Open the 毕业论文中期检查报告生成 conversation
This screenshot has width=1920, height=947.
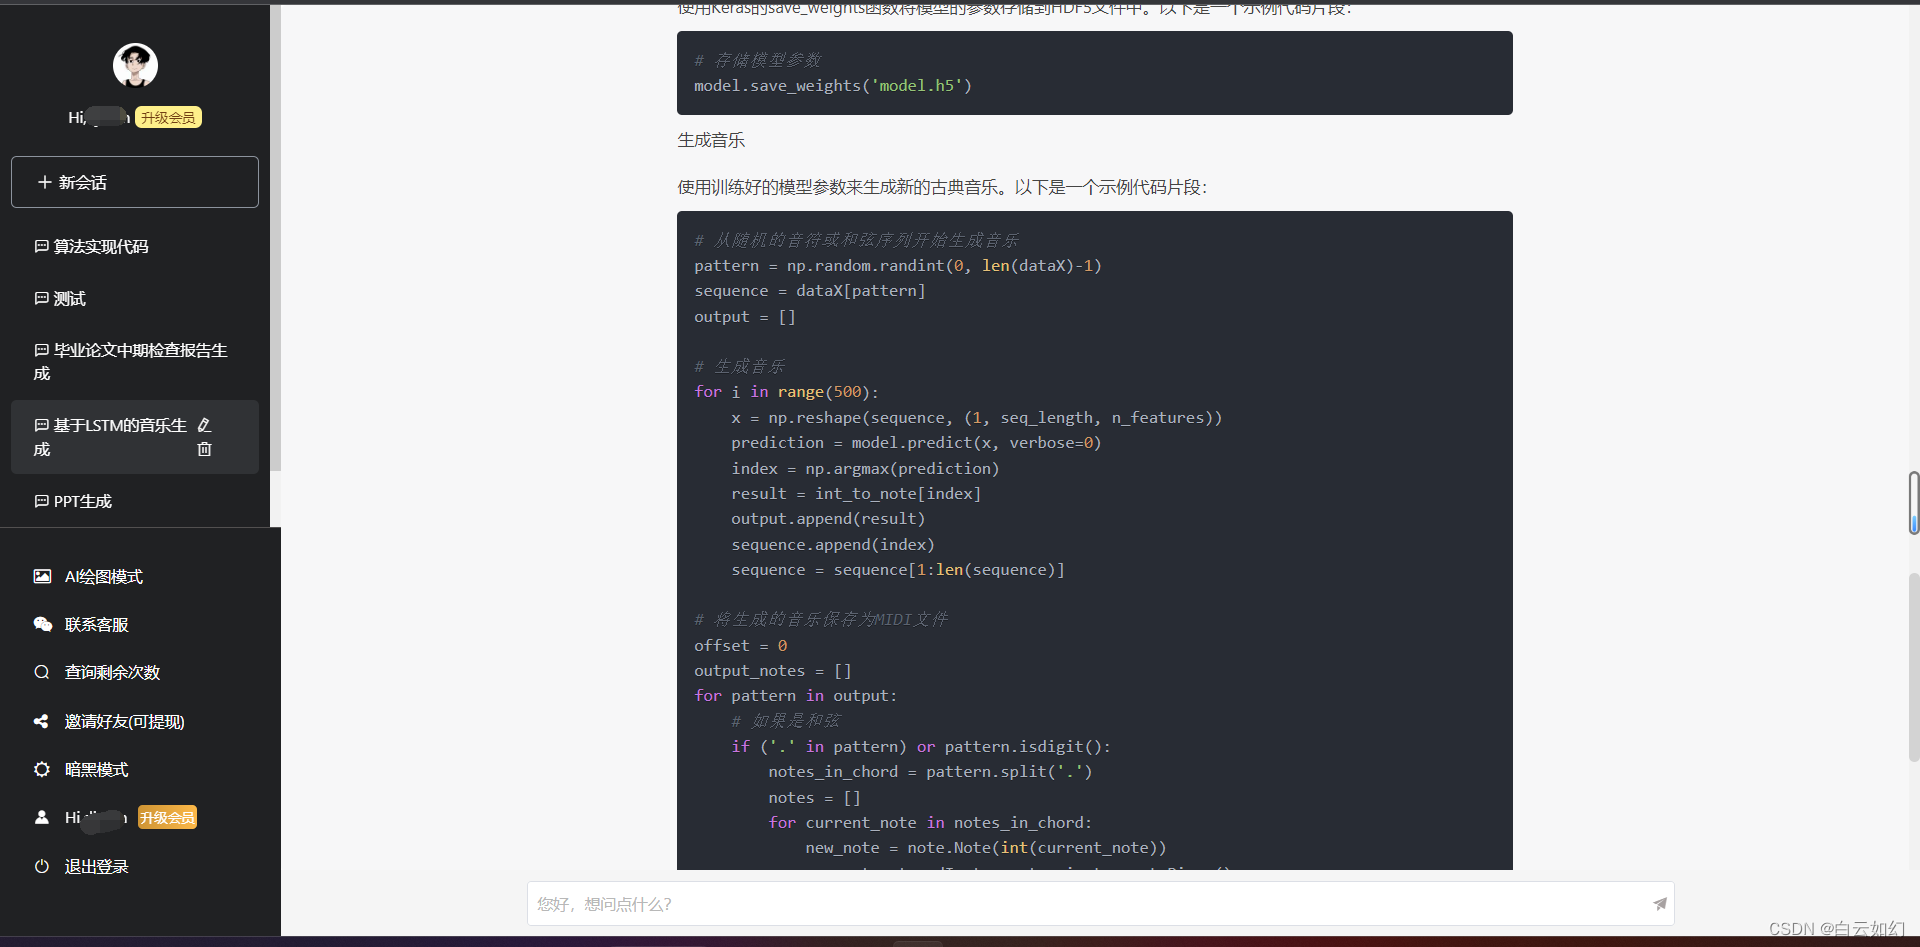point(135,361)
